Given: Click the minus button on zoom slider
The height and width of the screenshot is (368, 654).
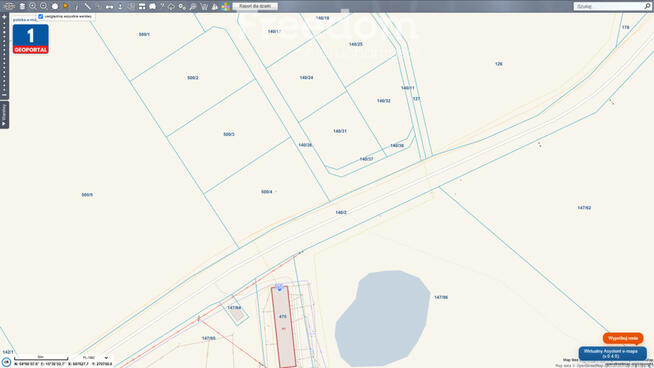Looking at the screenshot, I should click(4, 95).
